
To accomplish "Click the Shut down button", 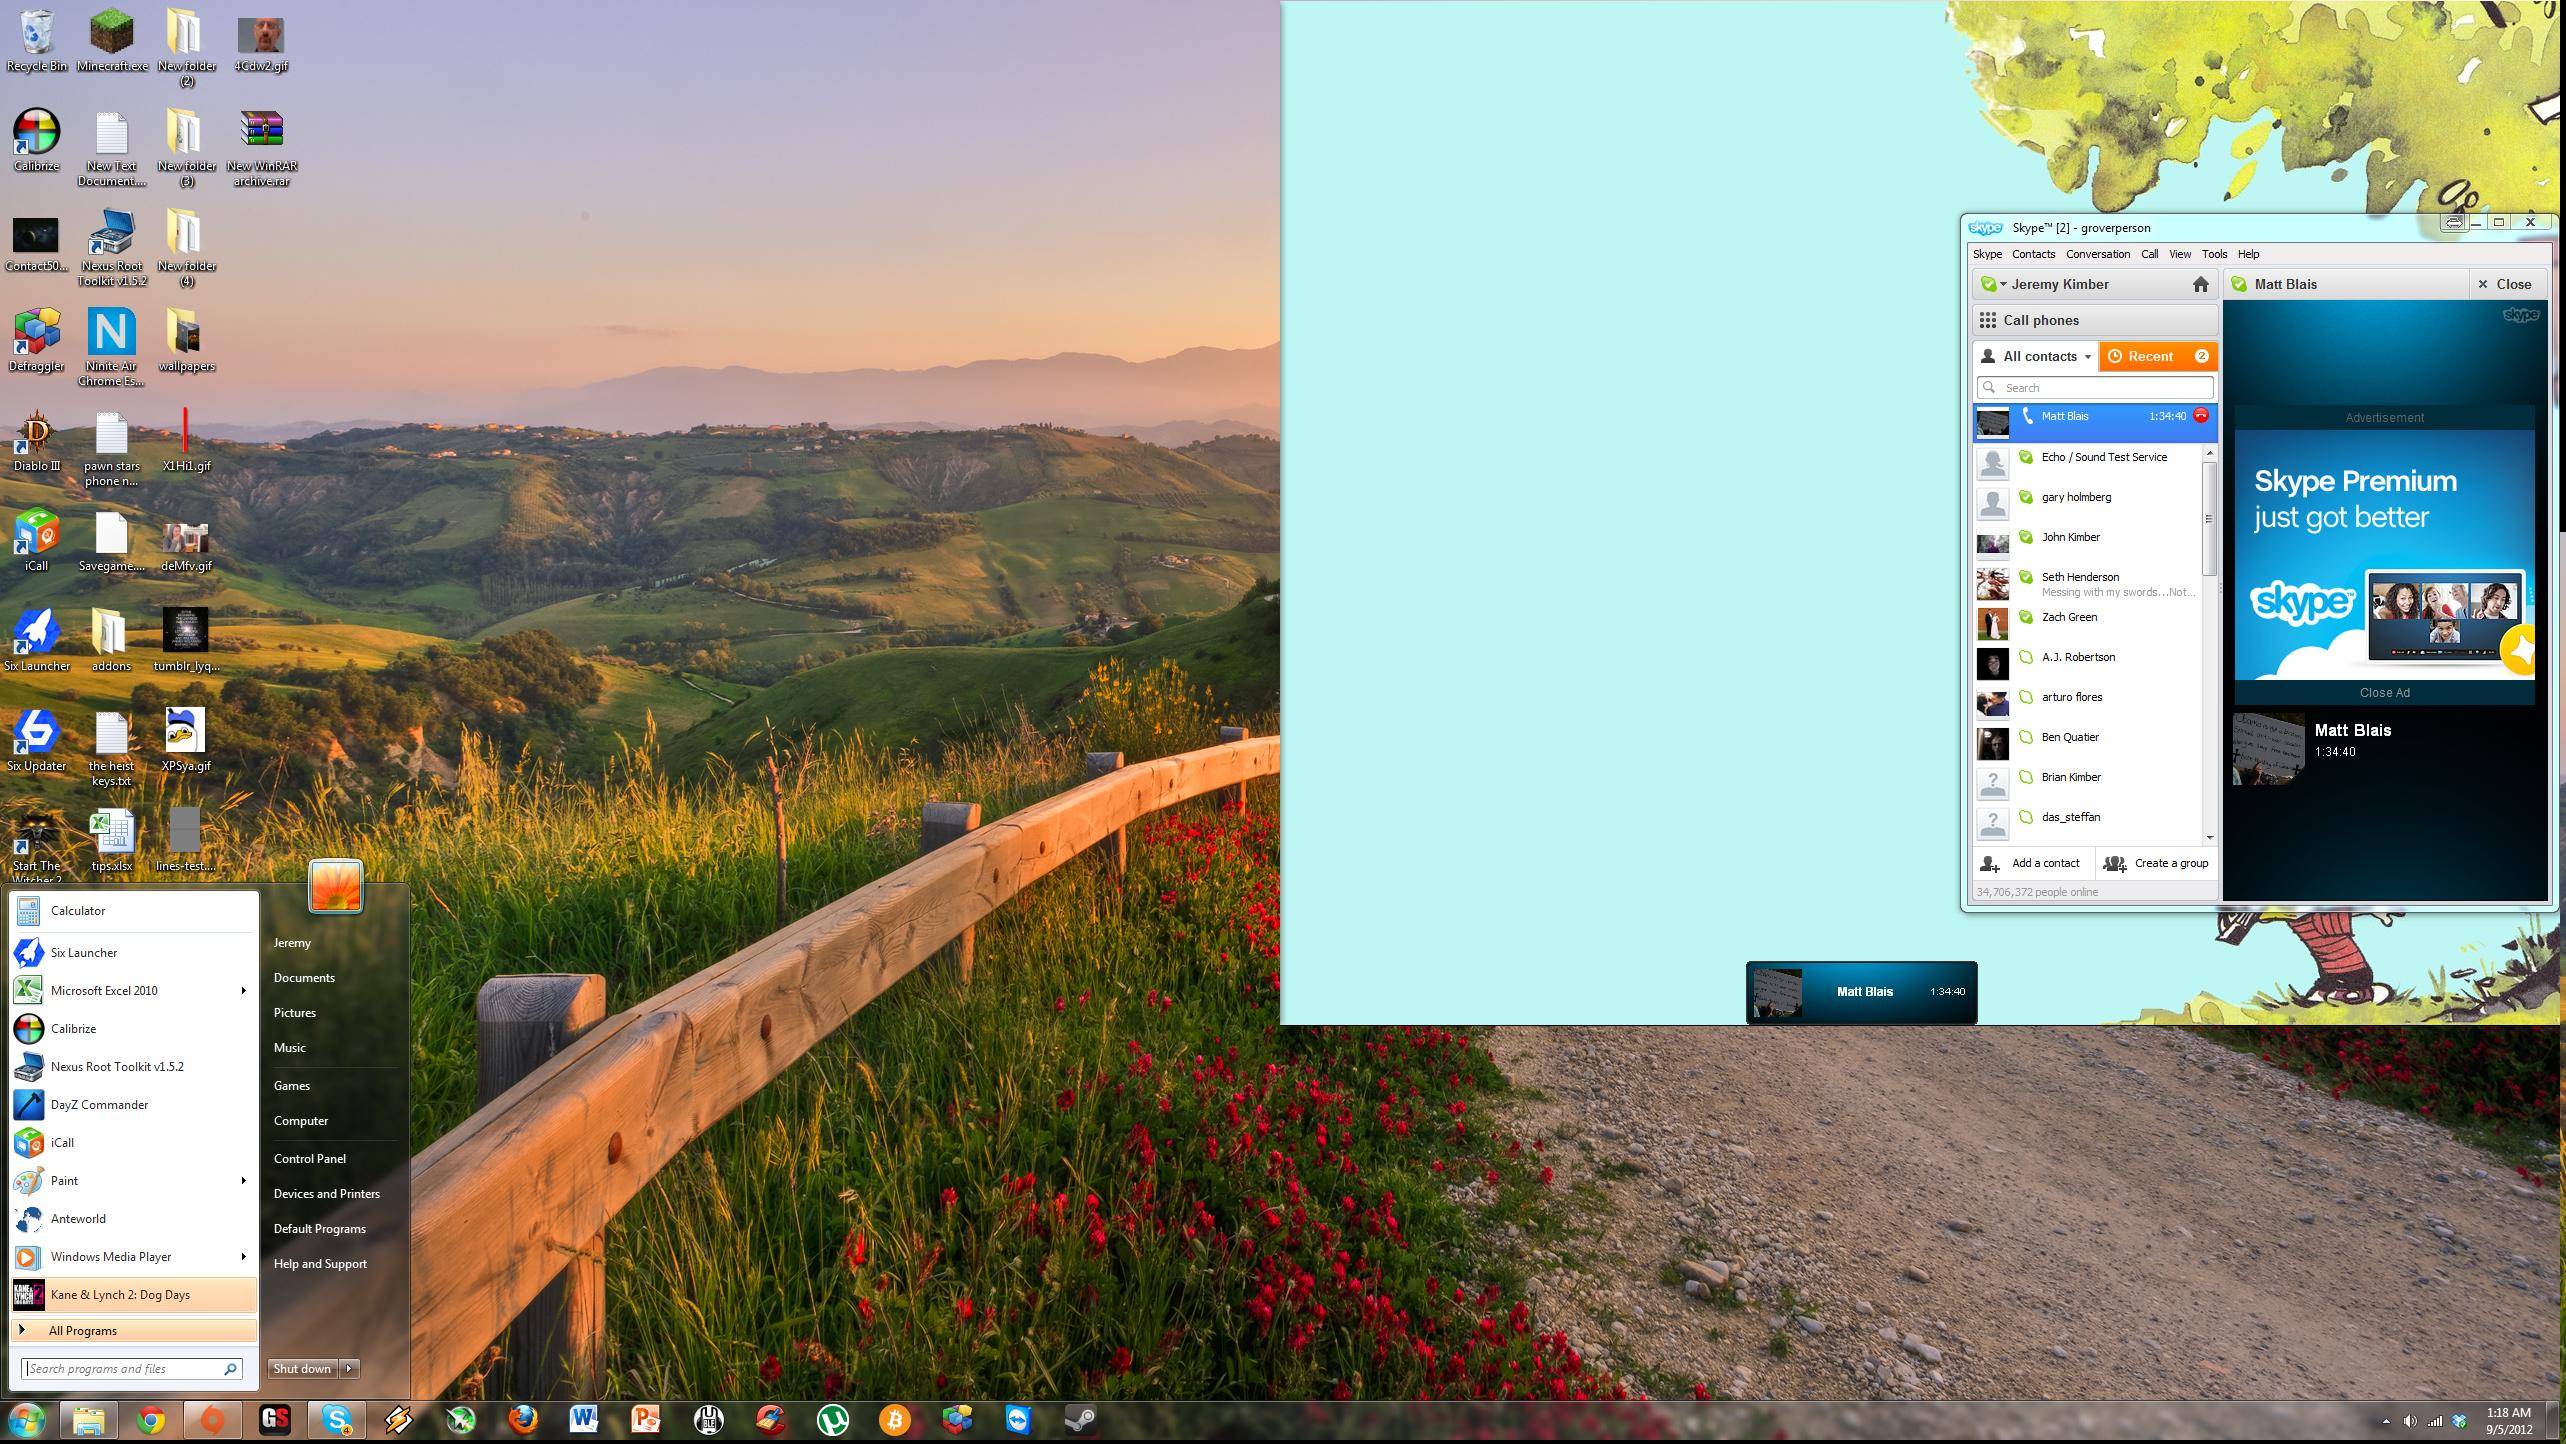I will click(x=302, y=1369).
